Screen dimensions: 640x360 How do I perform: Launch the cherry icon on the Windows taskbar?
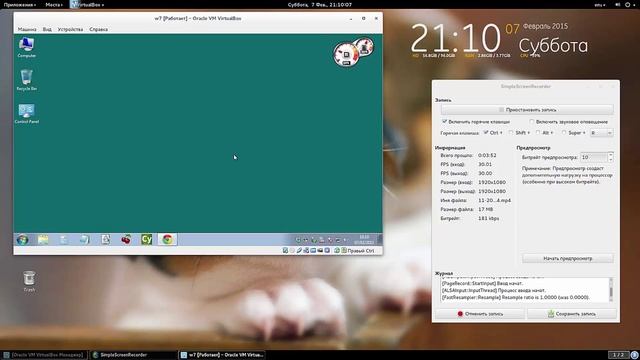(126, 240)
